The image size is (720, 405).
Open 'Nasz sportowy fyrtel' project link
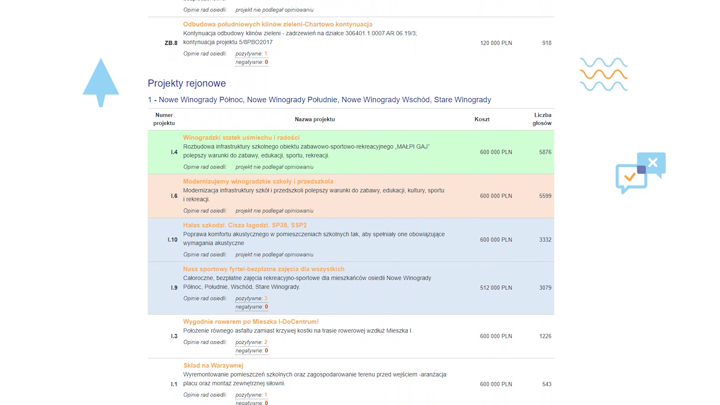[263, 269]
